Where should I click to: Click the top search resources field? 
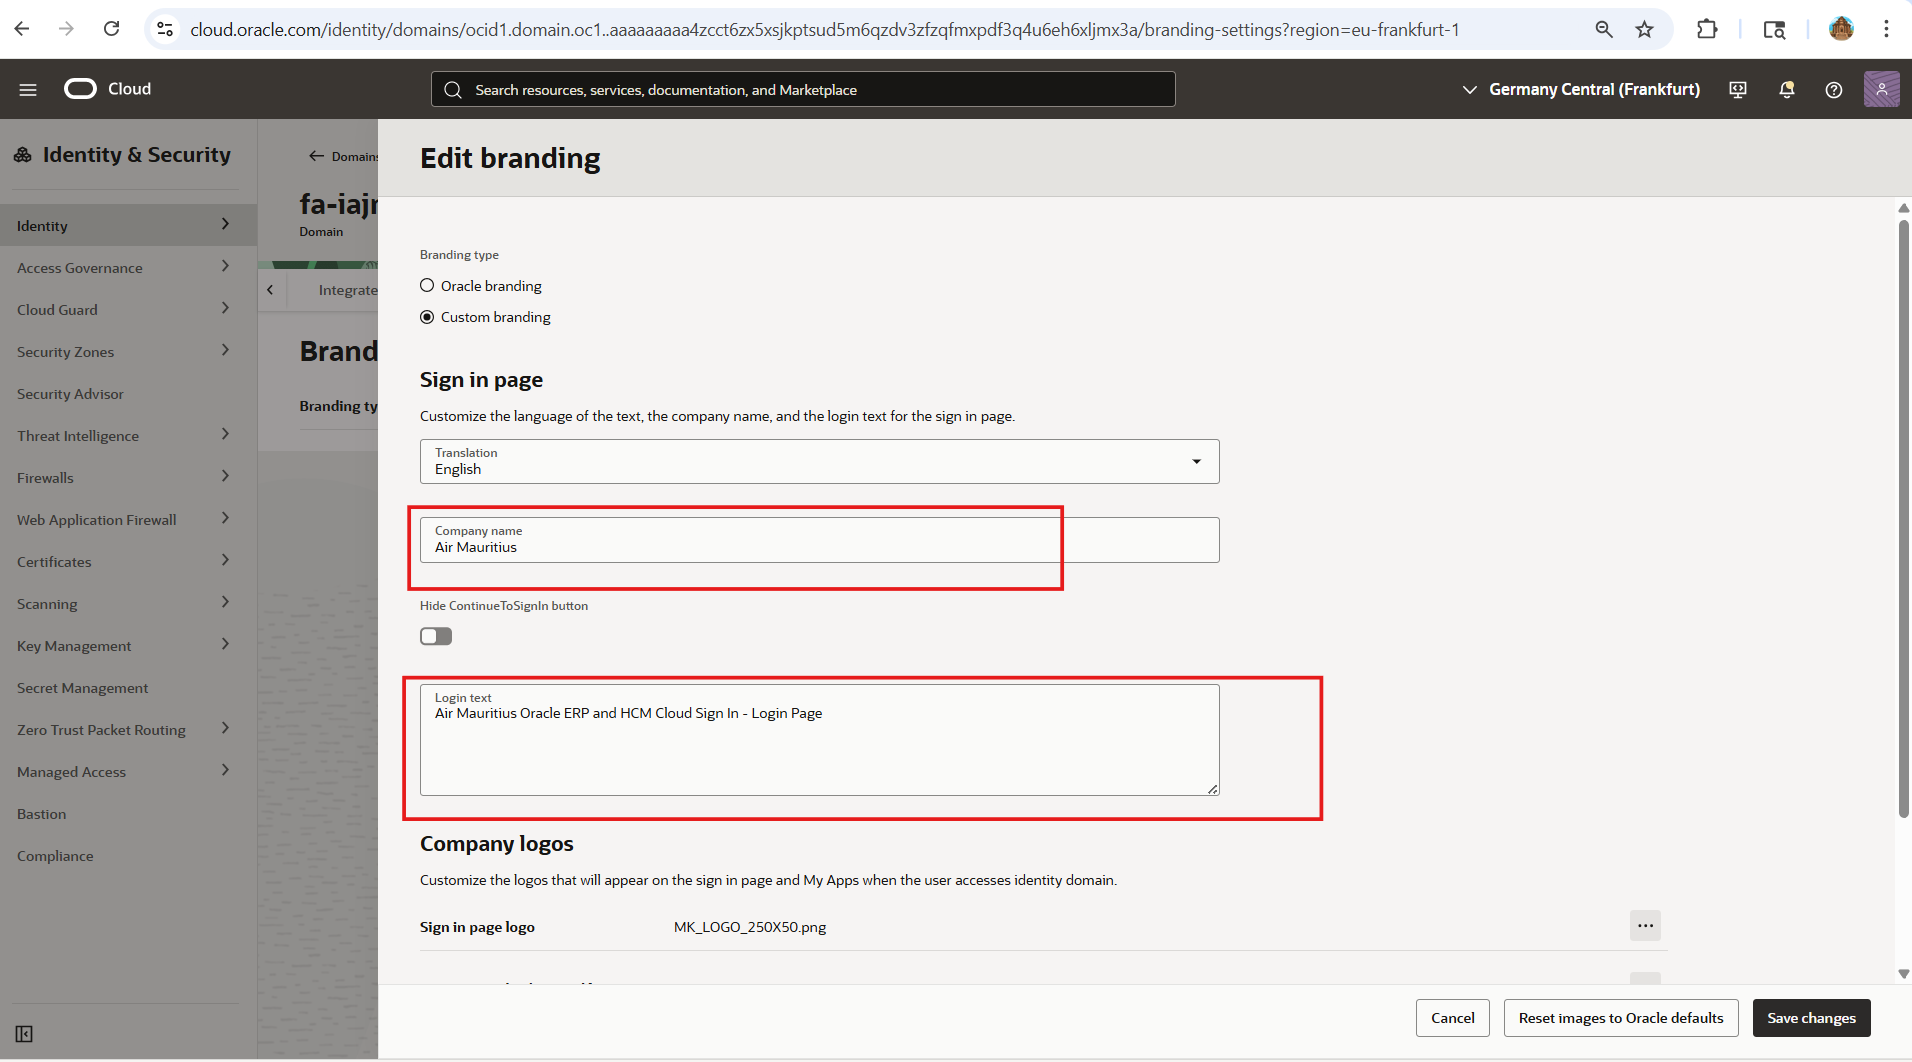point(803,90)
